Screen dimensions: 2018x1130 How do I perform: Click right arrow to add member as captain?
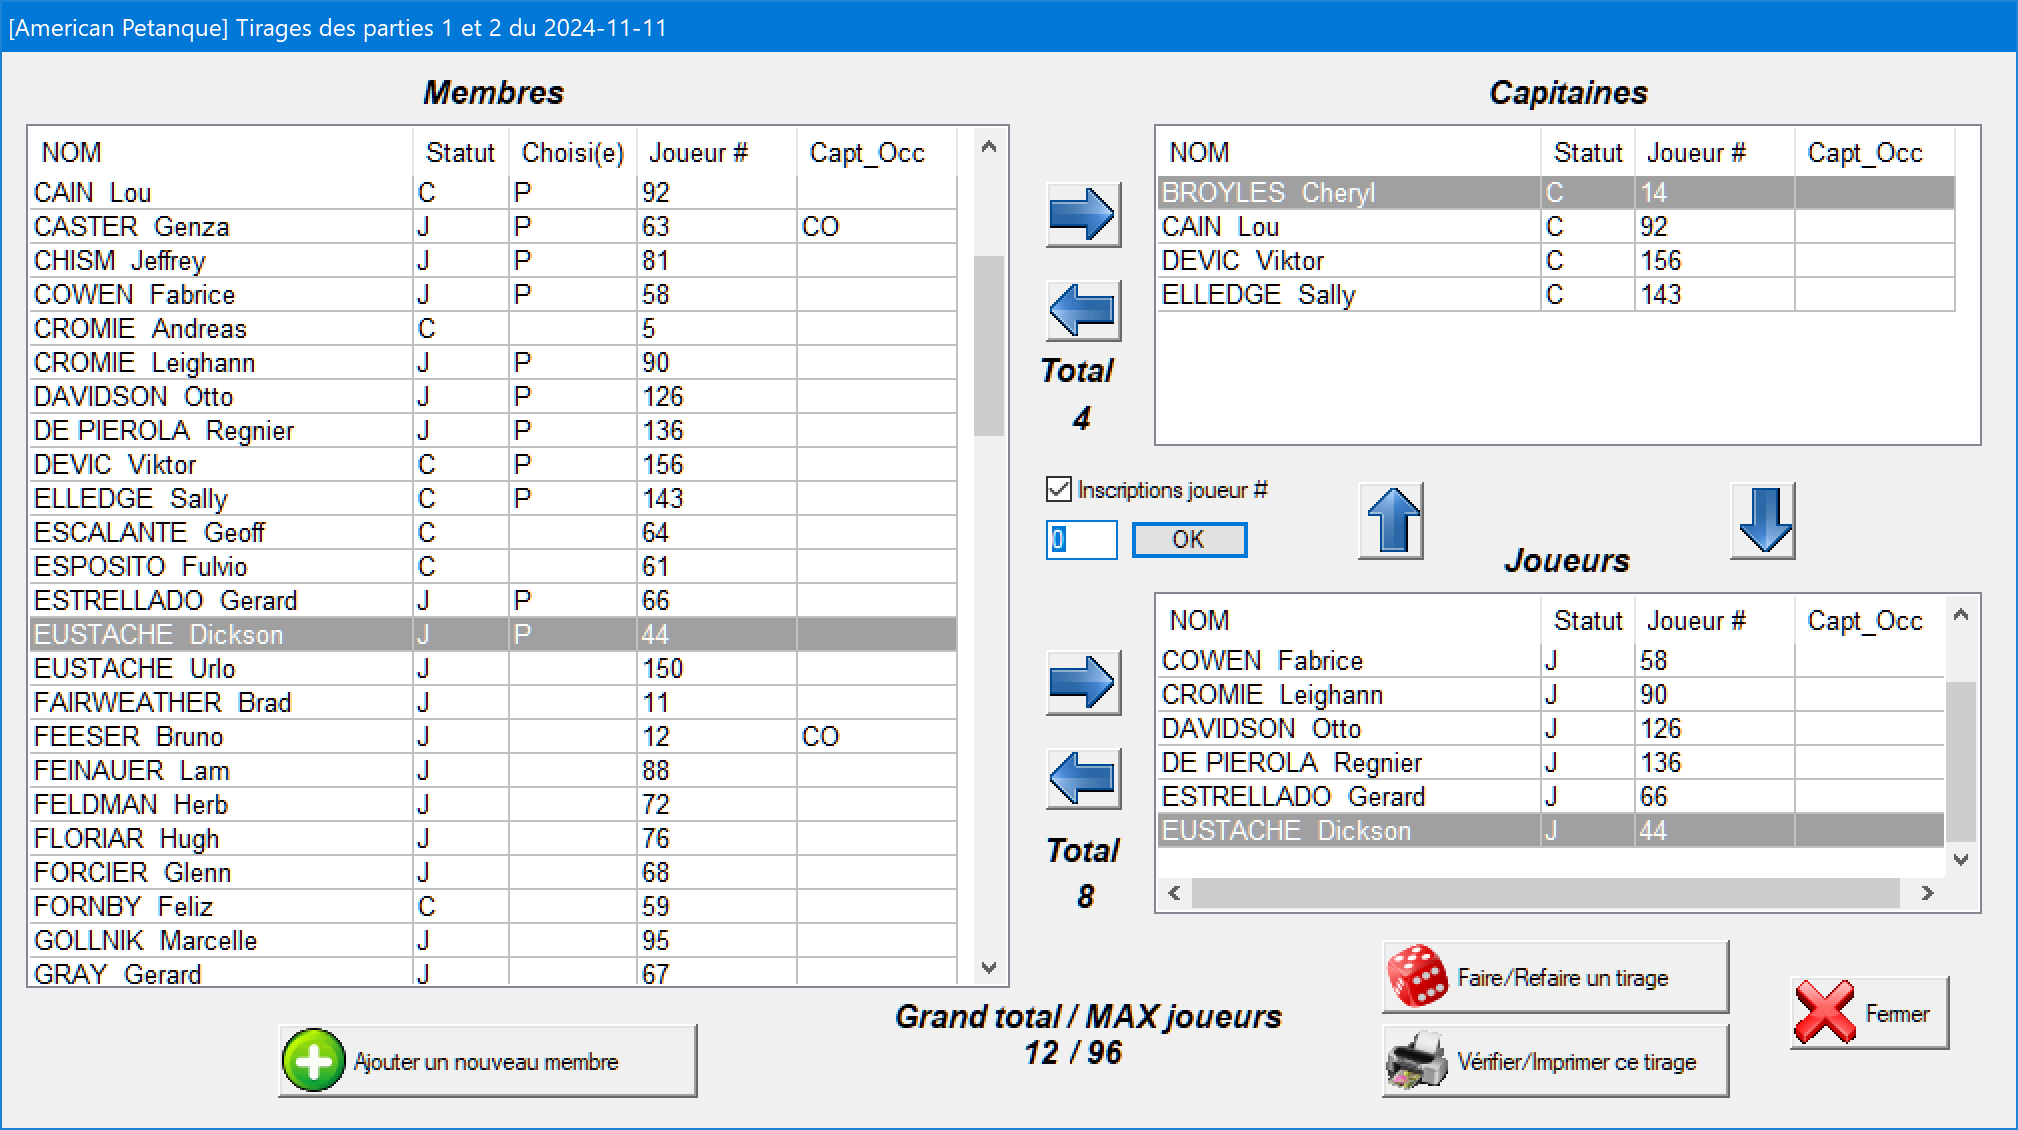[1082, 214]
